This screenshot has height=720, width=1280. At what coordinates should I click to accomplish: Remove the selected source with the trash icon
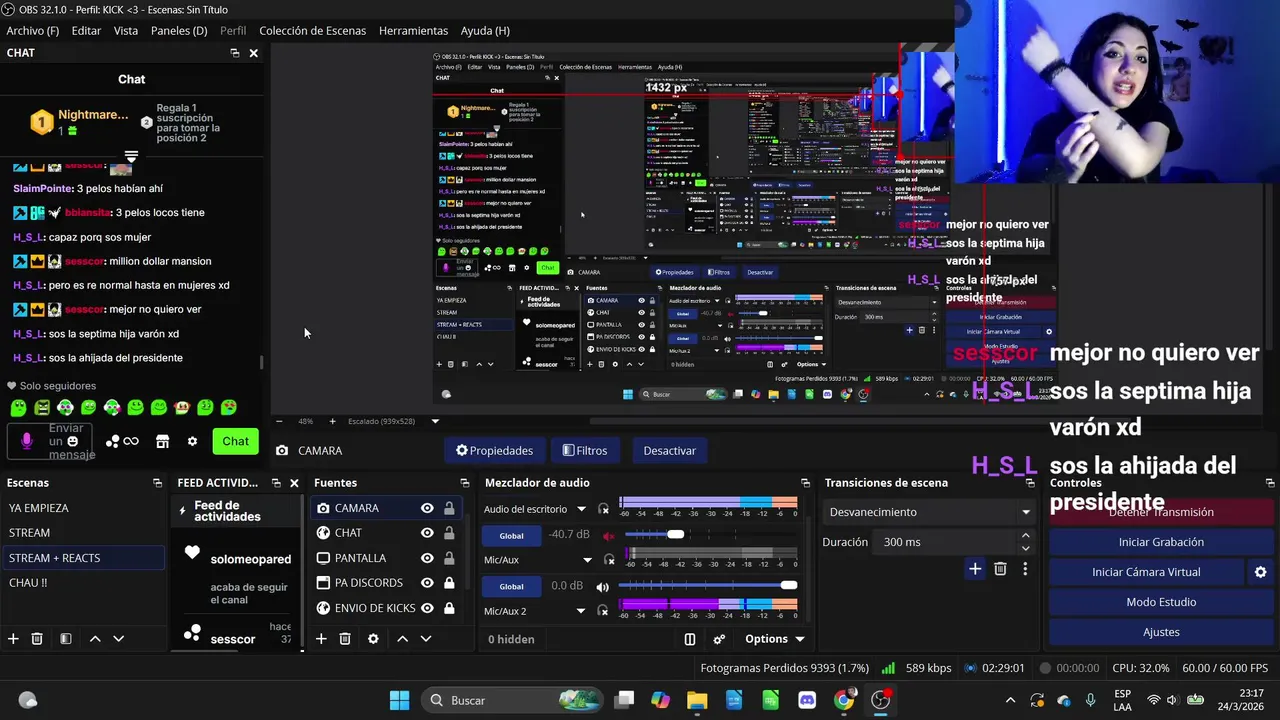[345, 638]
